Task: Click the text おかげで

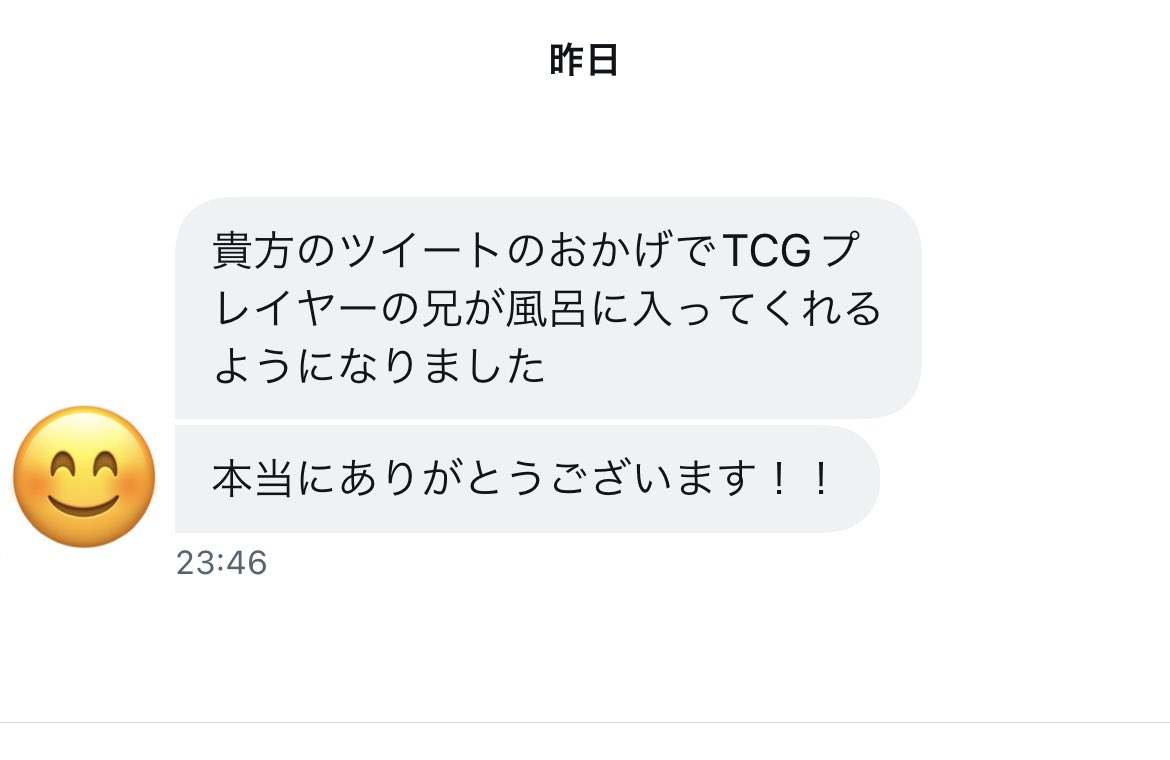Action: click(634, 250)
